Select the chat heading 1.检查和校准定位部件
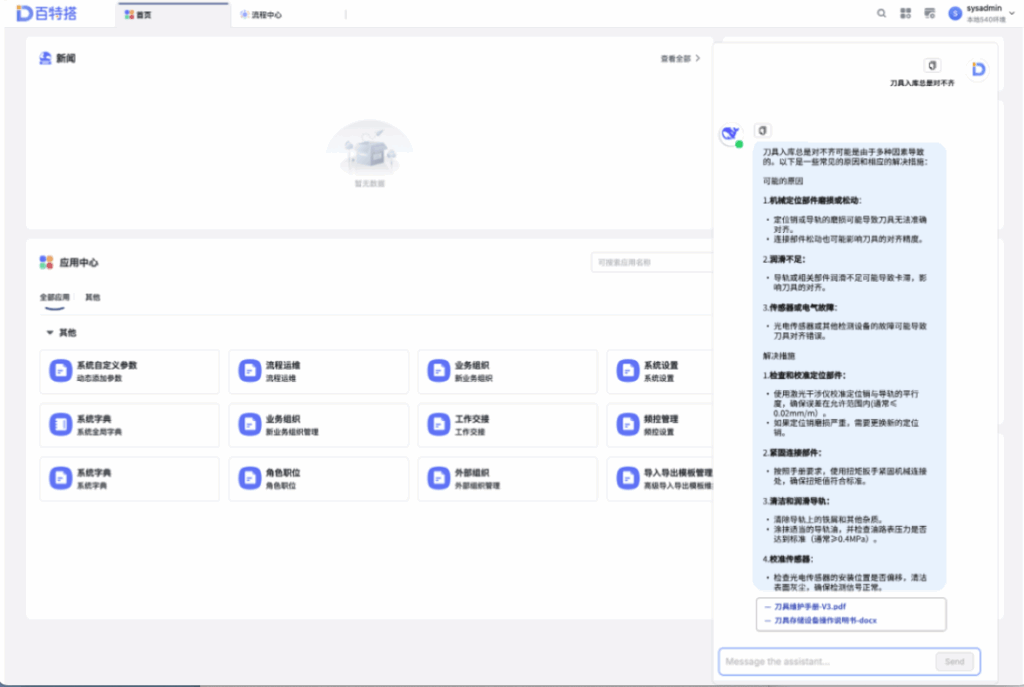1024x687 pixels. pyautogui.click(x=804, y=375)
